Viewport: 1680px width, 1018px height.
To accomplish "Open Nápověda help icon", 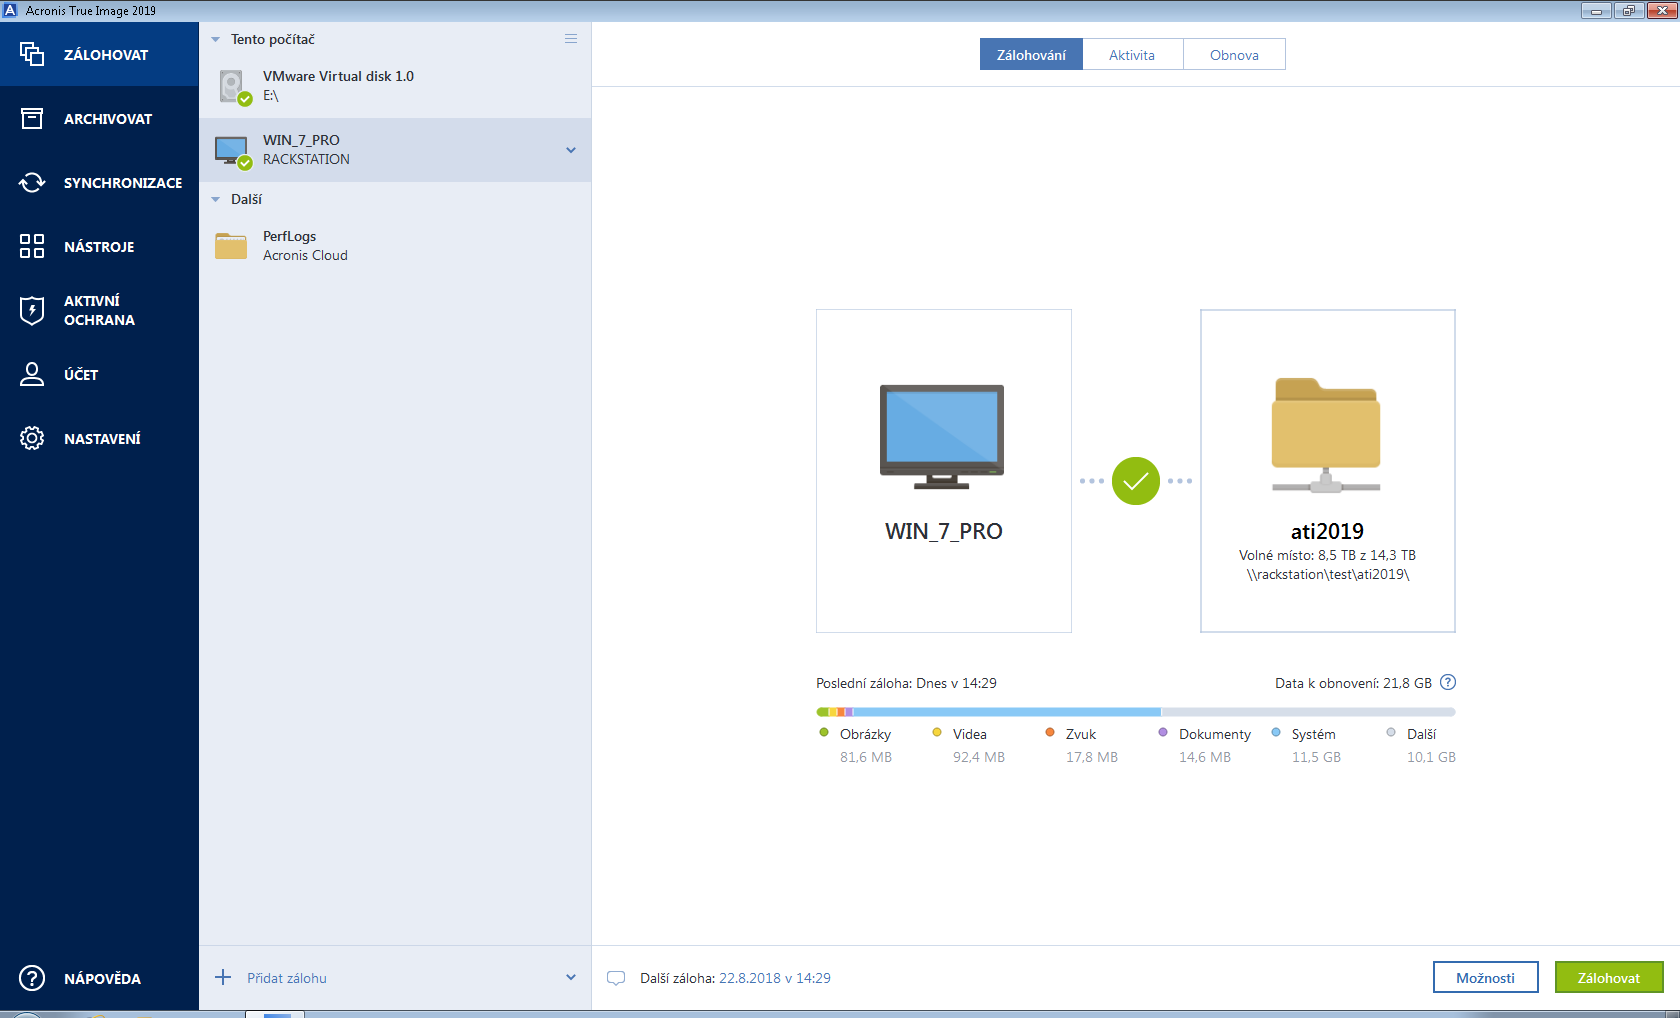I will click(32, 978).
